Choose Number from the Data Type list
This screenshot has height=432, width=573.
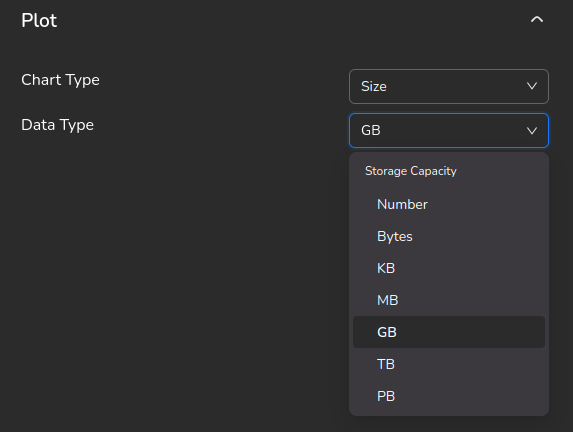coord(449,204)
